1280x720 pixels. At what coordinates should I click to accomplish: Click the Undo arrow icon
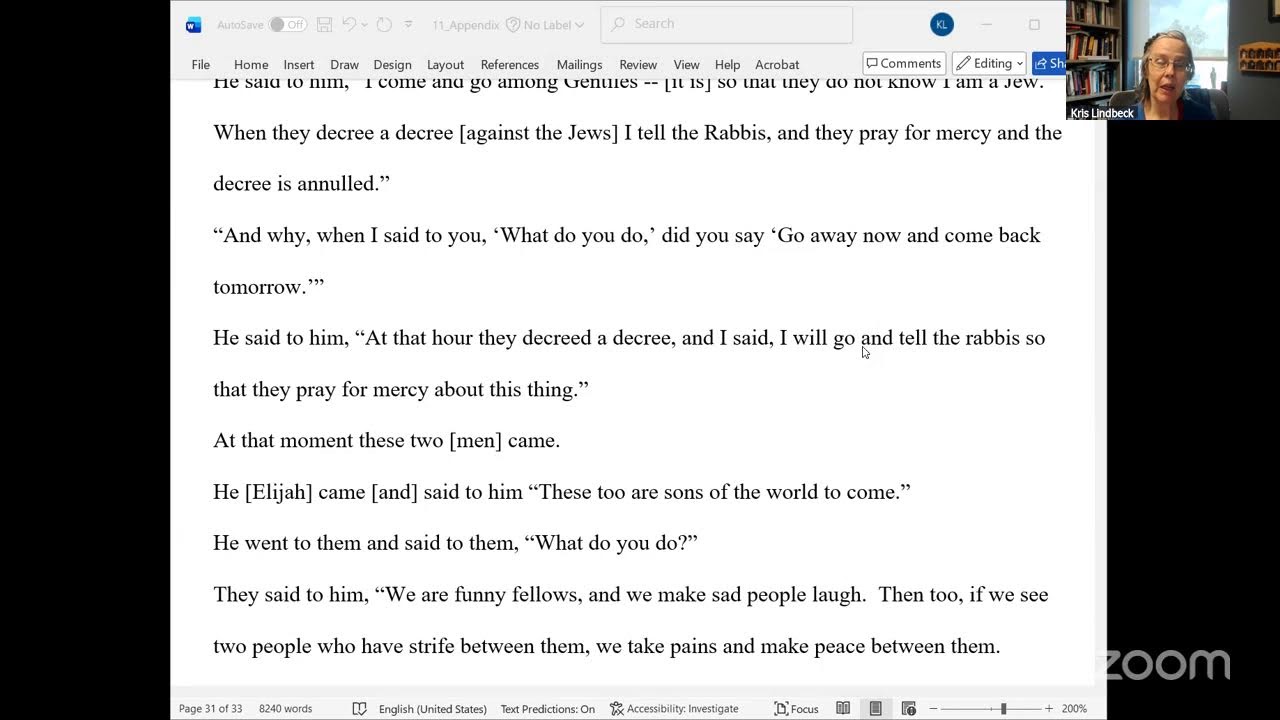pyautogui.click(x=348, y=25)
